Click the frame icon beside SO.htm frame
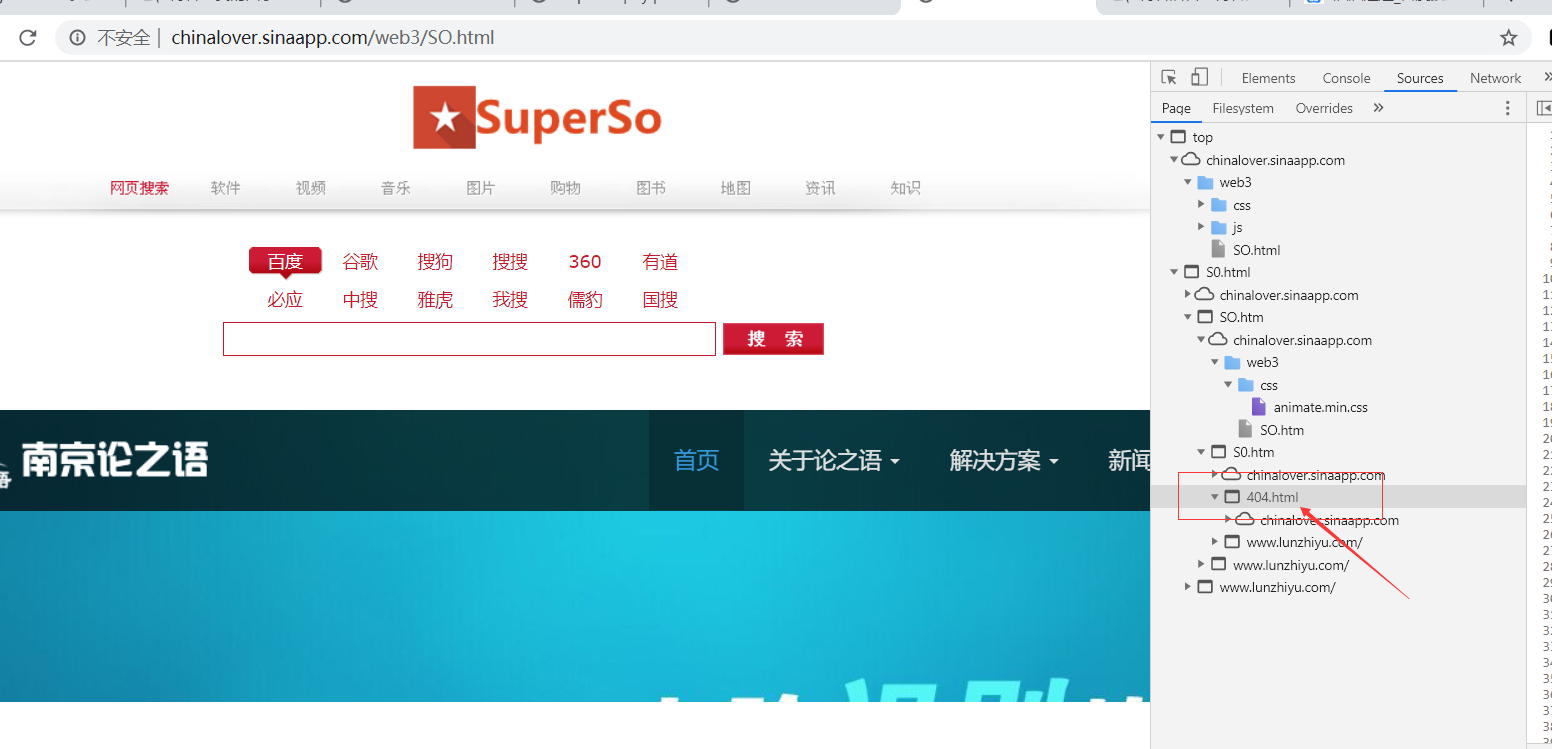The height and width of the screenshot is (749, 1552). coord(1204,317)
